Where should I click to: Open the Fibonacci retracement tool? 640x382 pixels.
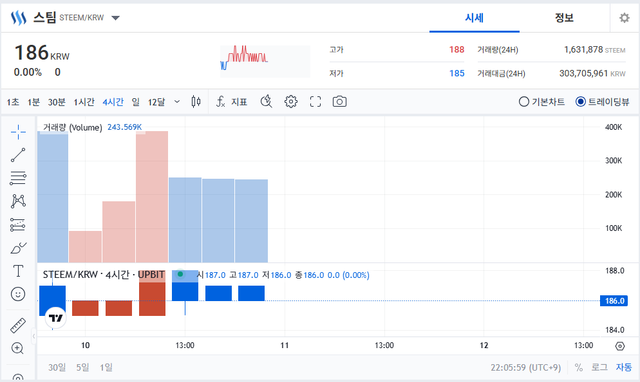[18, 178]
